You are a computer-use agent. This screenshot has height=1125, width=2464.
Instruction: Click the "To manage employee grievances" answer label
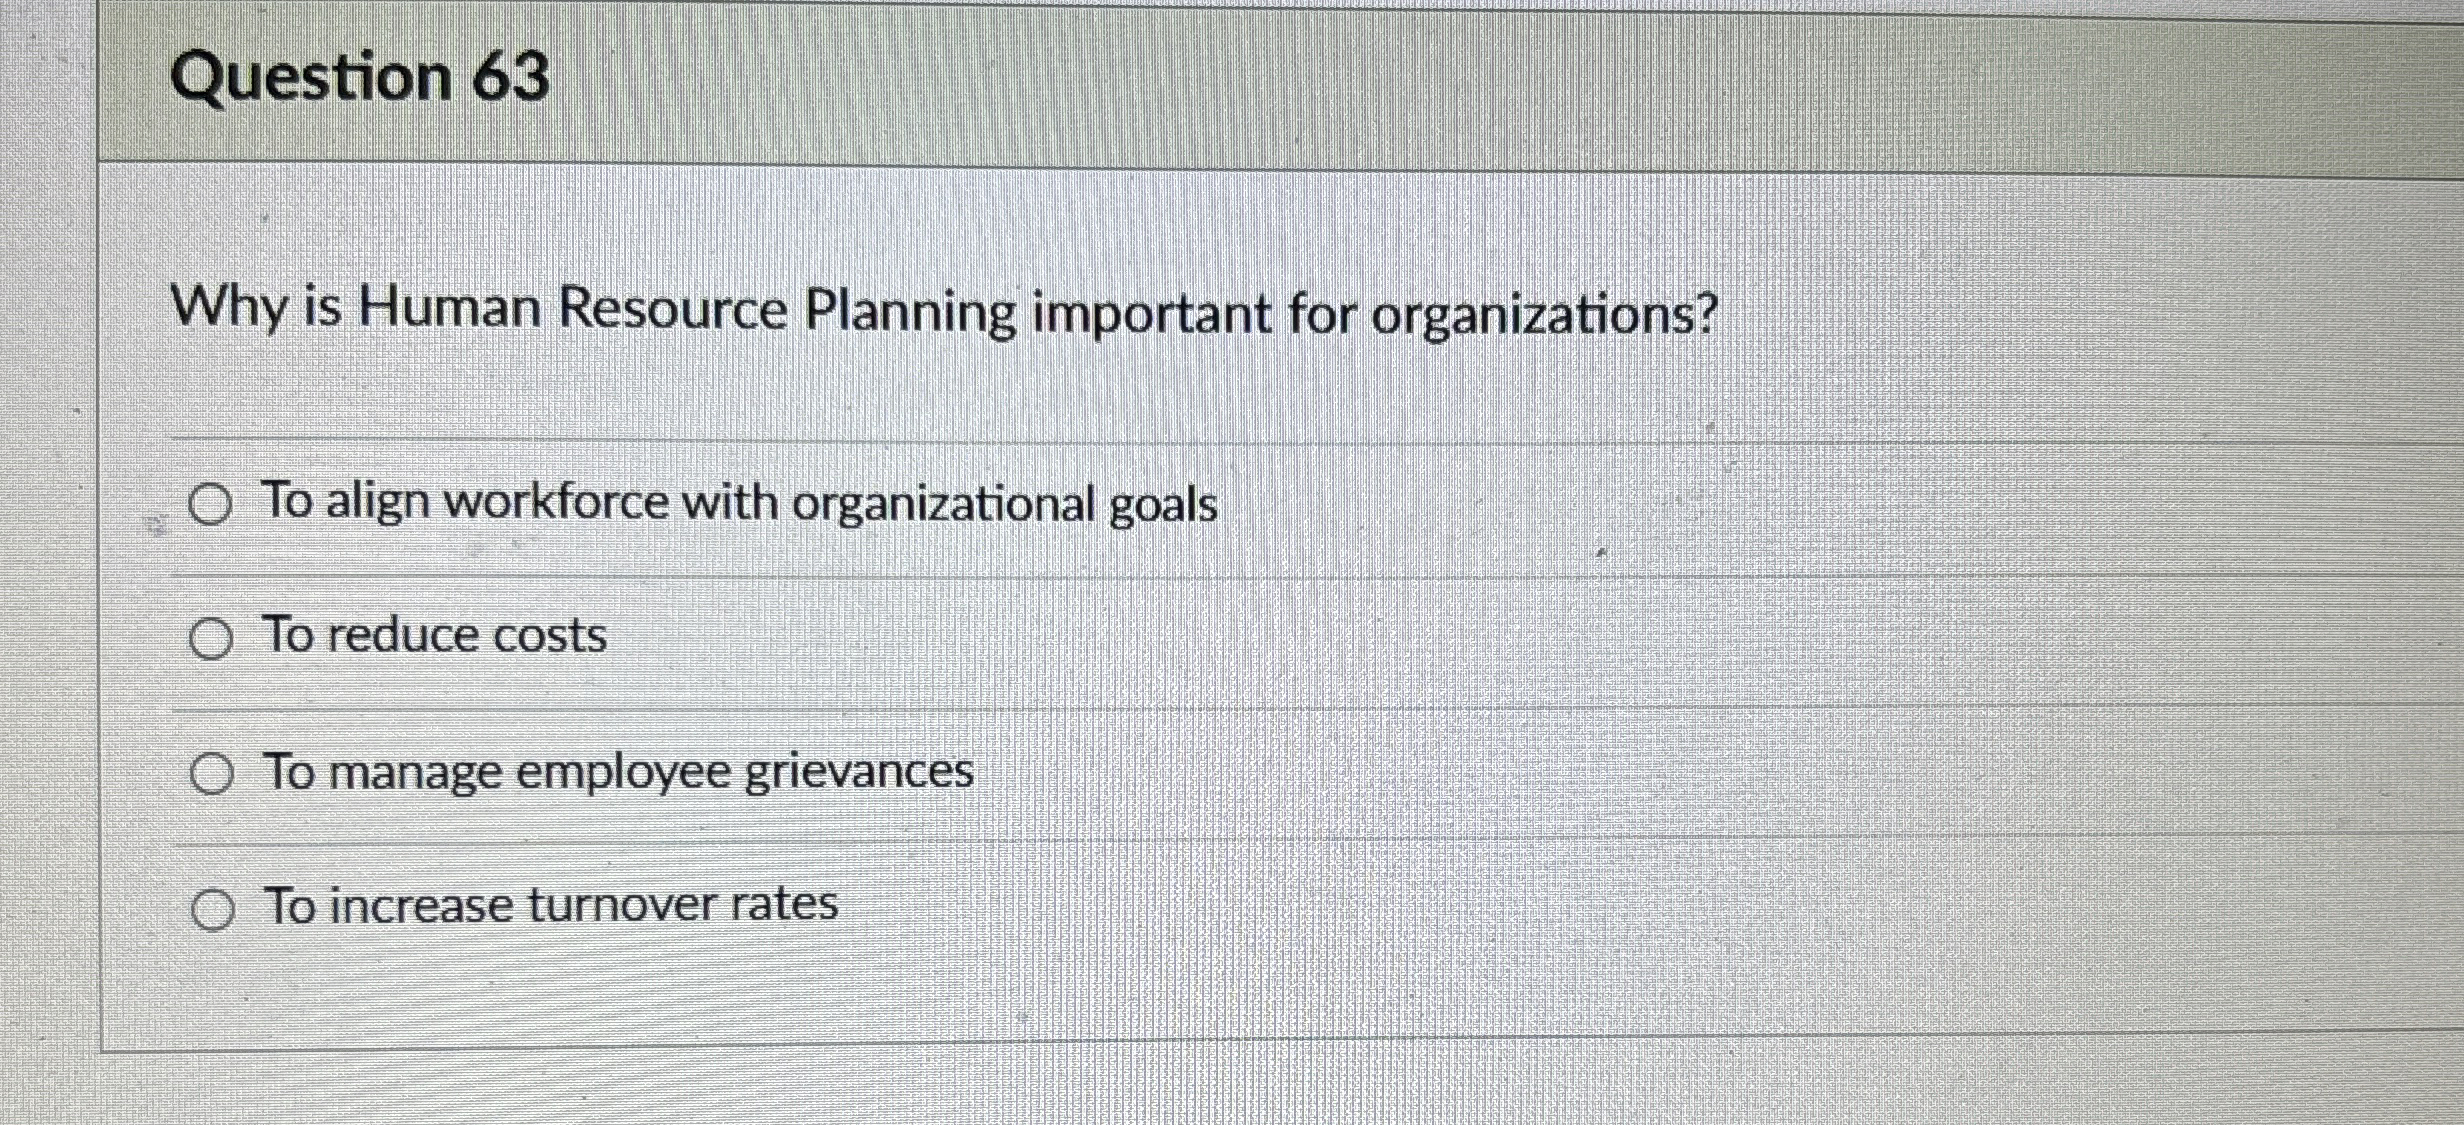tap(618, 772)
